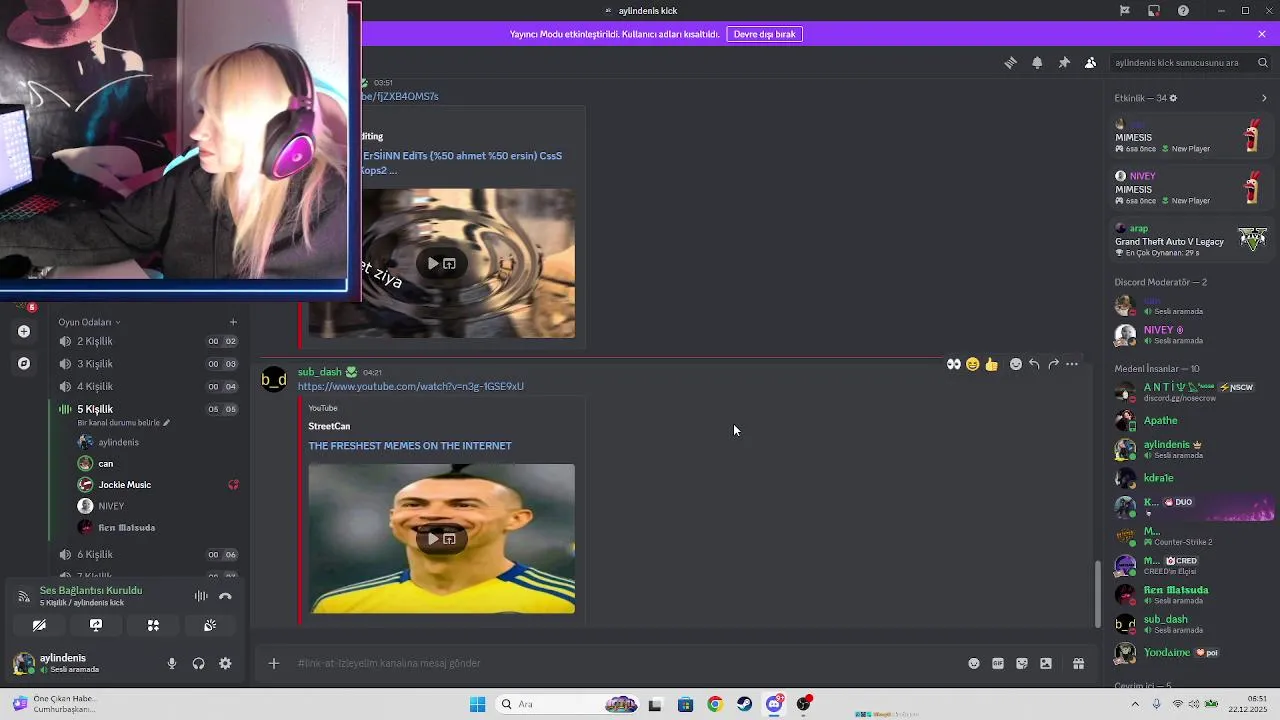Open Windows Start menu
This screenshot has height=720, width=1280.
pos(477,704)
